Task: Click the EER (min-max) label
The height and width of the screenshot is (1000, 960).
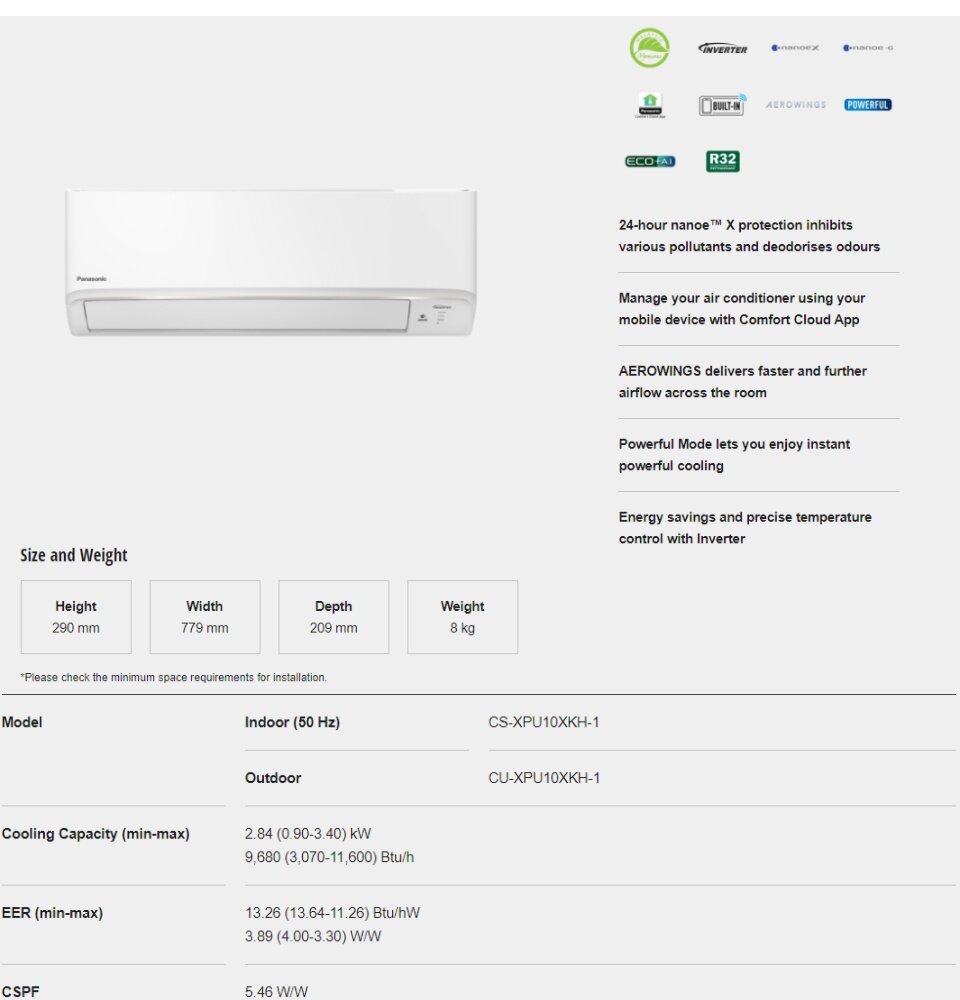Action: pos(52,913)
